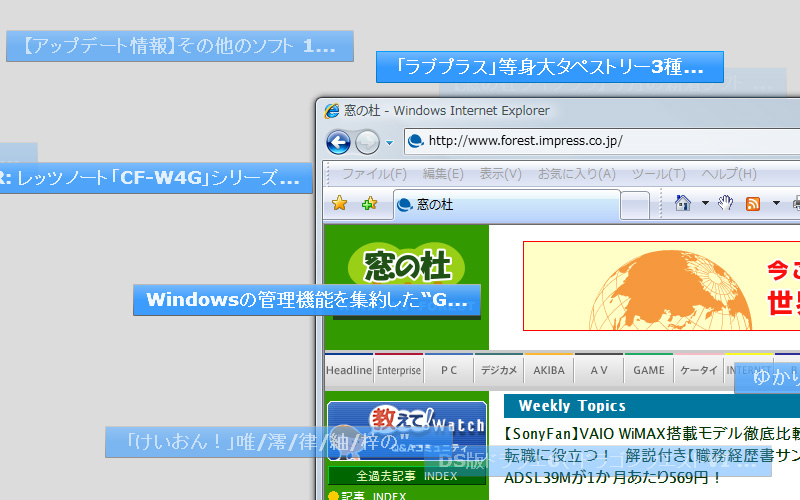Open the ADSL39Mが1か月あたり569円 link
Screen dimensions: 800x500
click(612, 478)
